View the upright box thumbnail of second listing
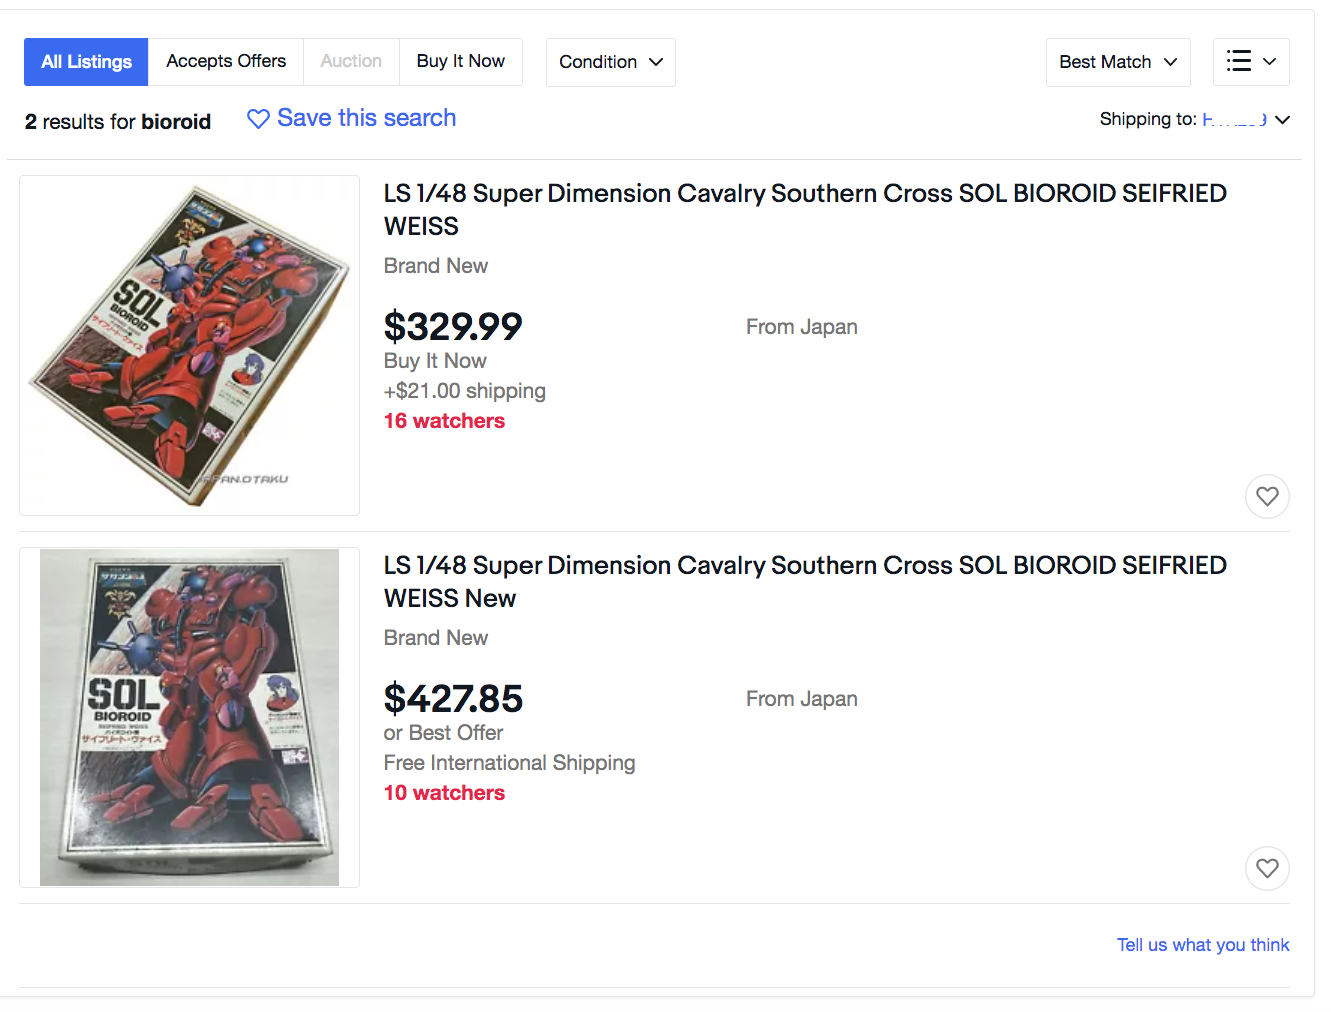The image size is (1331, 1012). (x=189, y=717)
